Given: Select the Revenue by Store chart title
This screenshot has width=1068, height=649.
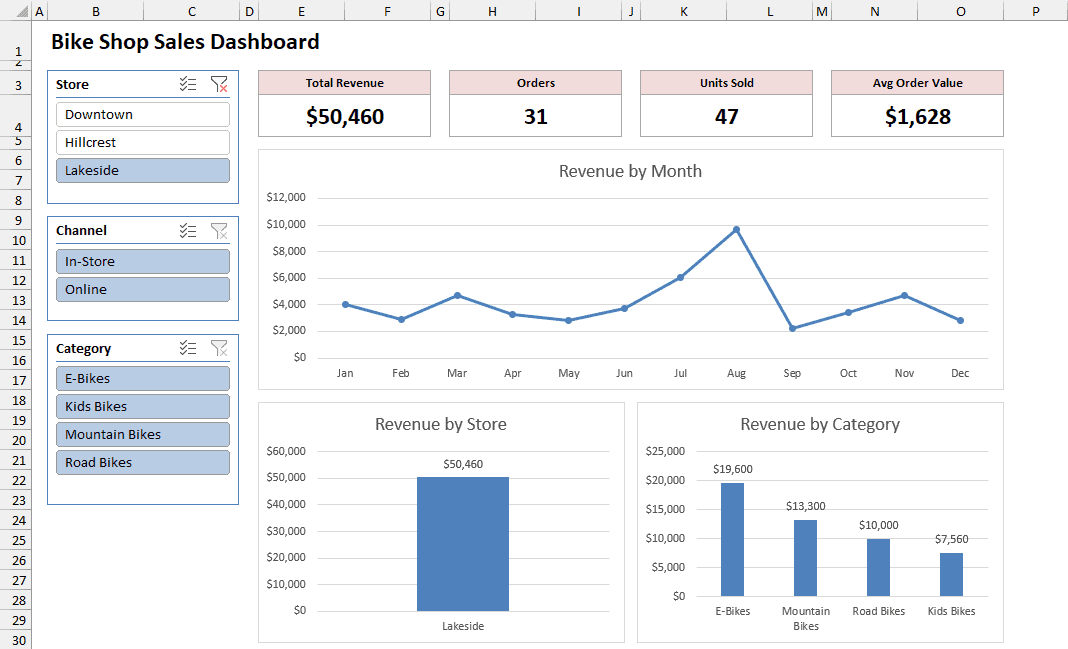Looking at the screenshot, I should pos(441,424).
